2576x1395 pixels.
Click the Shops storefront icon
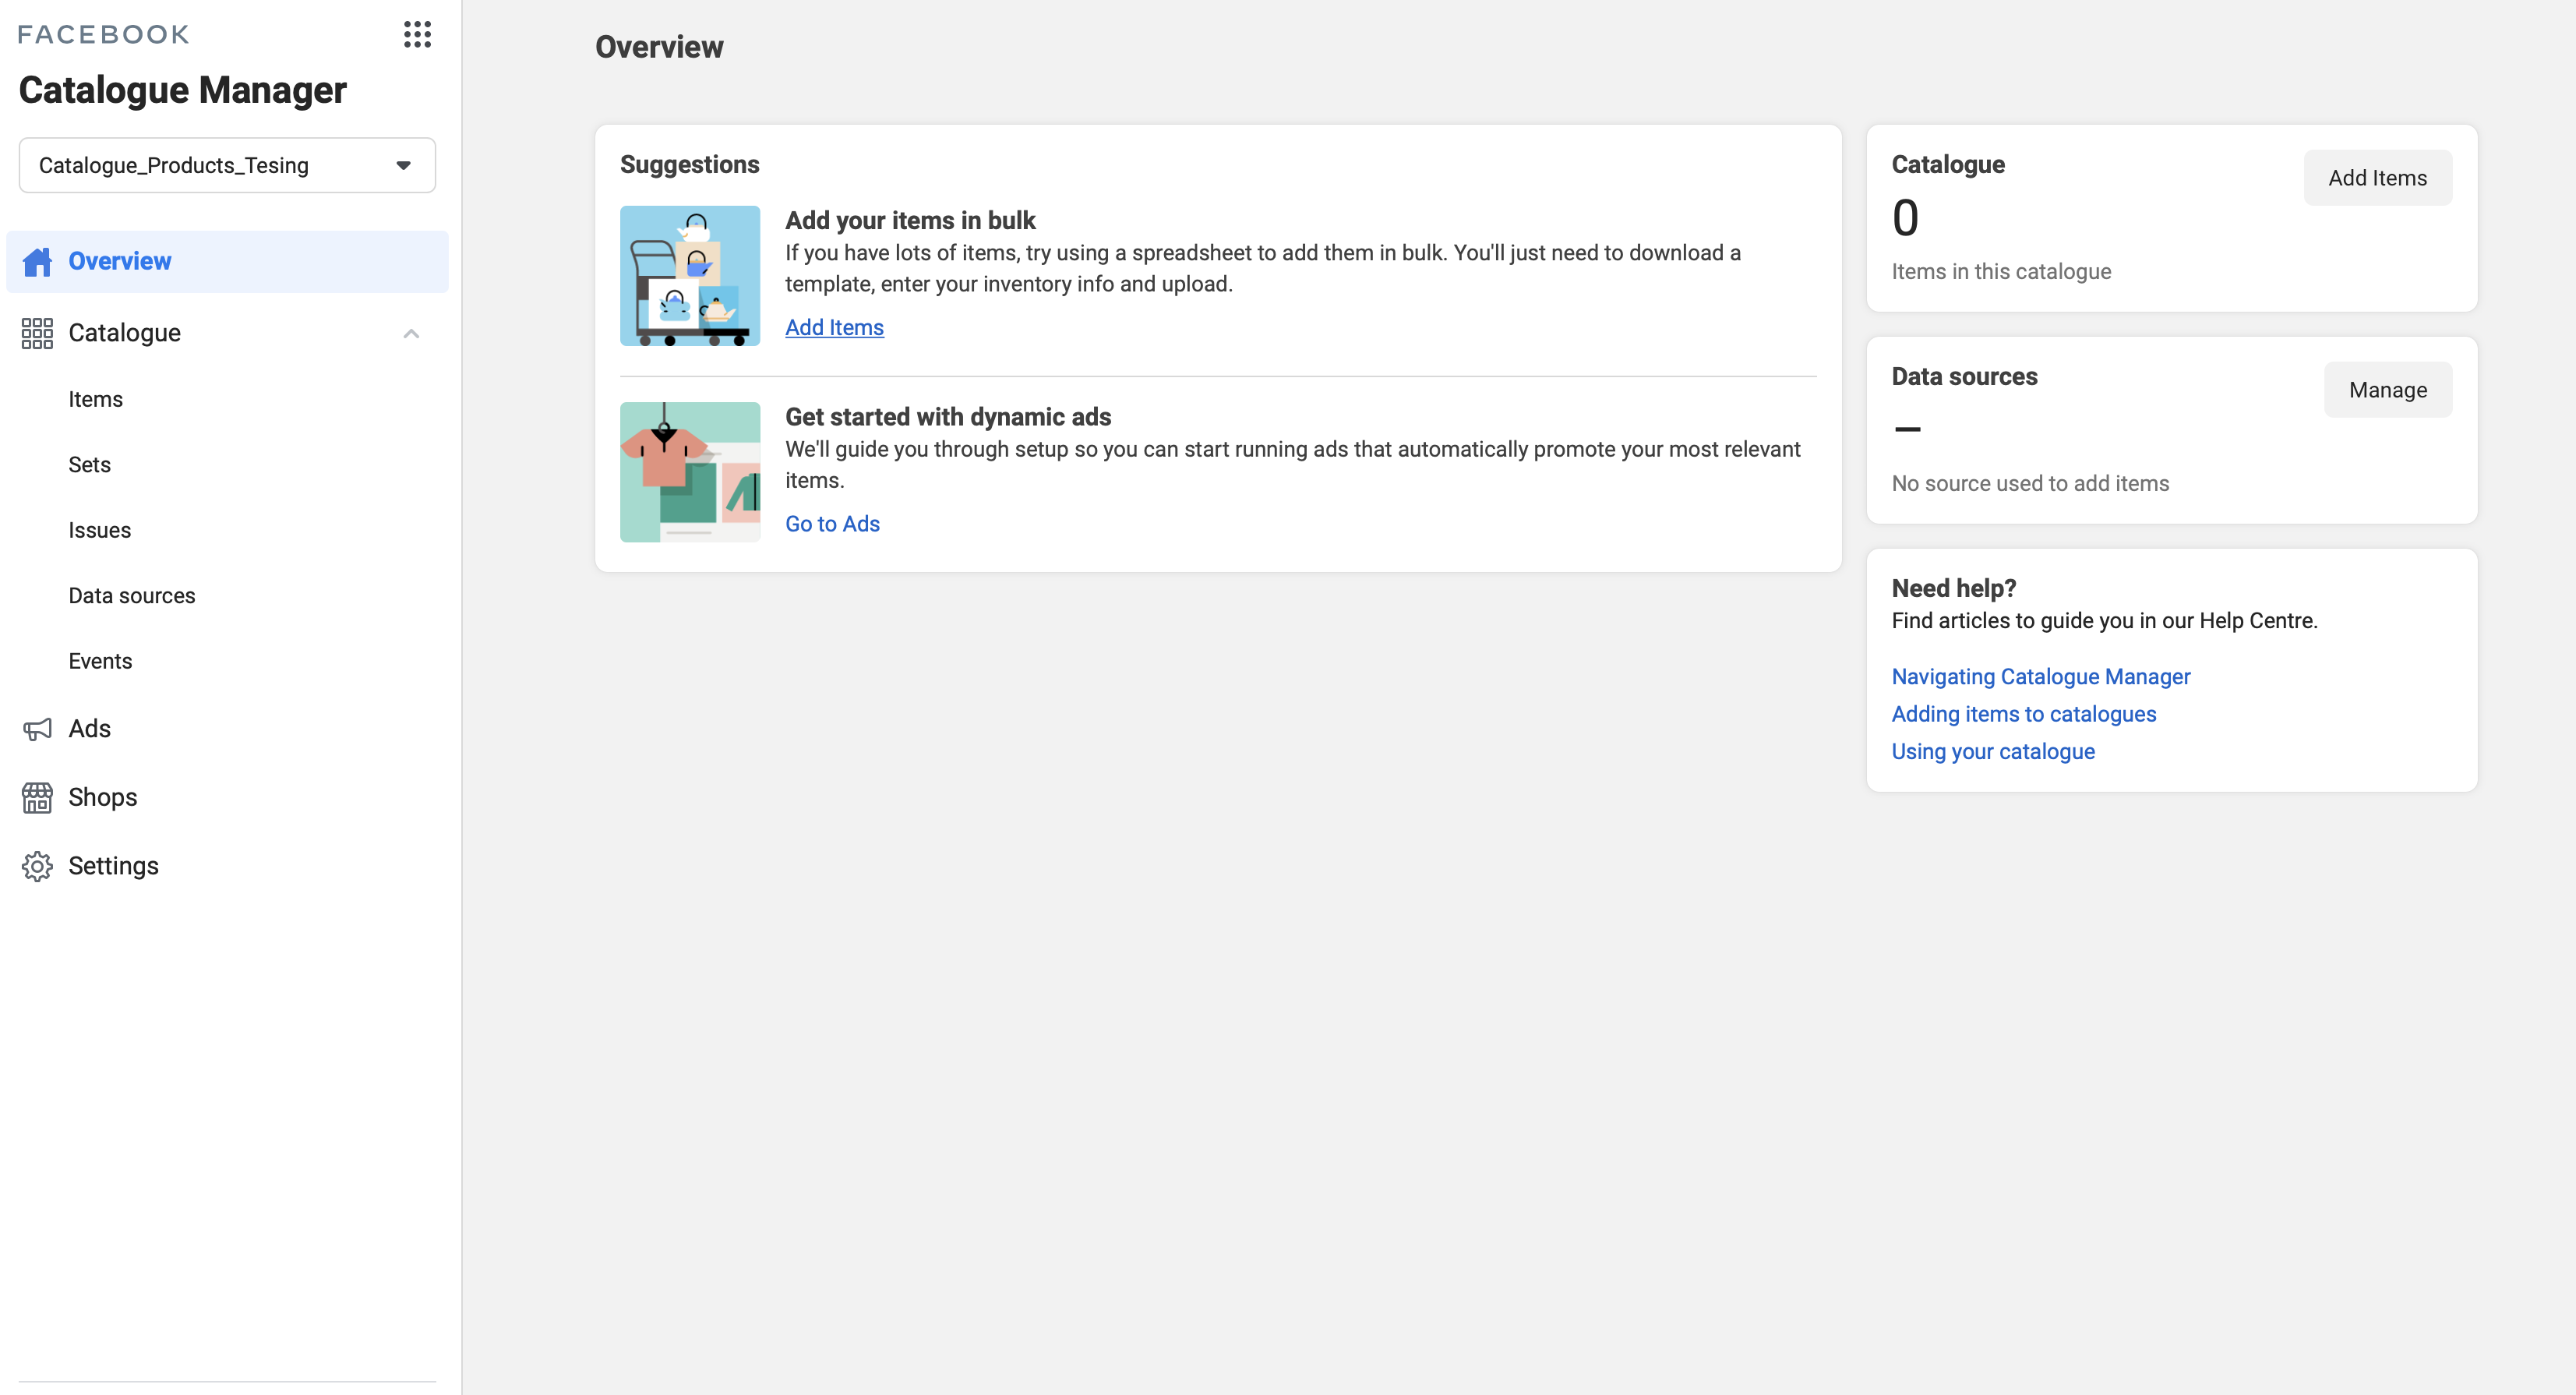point(37,797)
